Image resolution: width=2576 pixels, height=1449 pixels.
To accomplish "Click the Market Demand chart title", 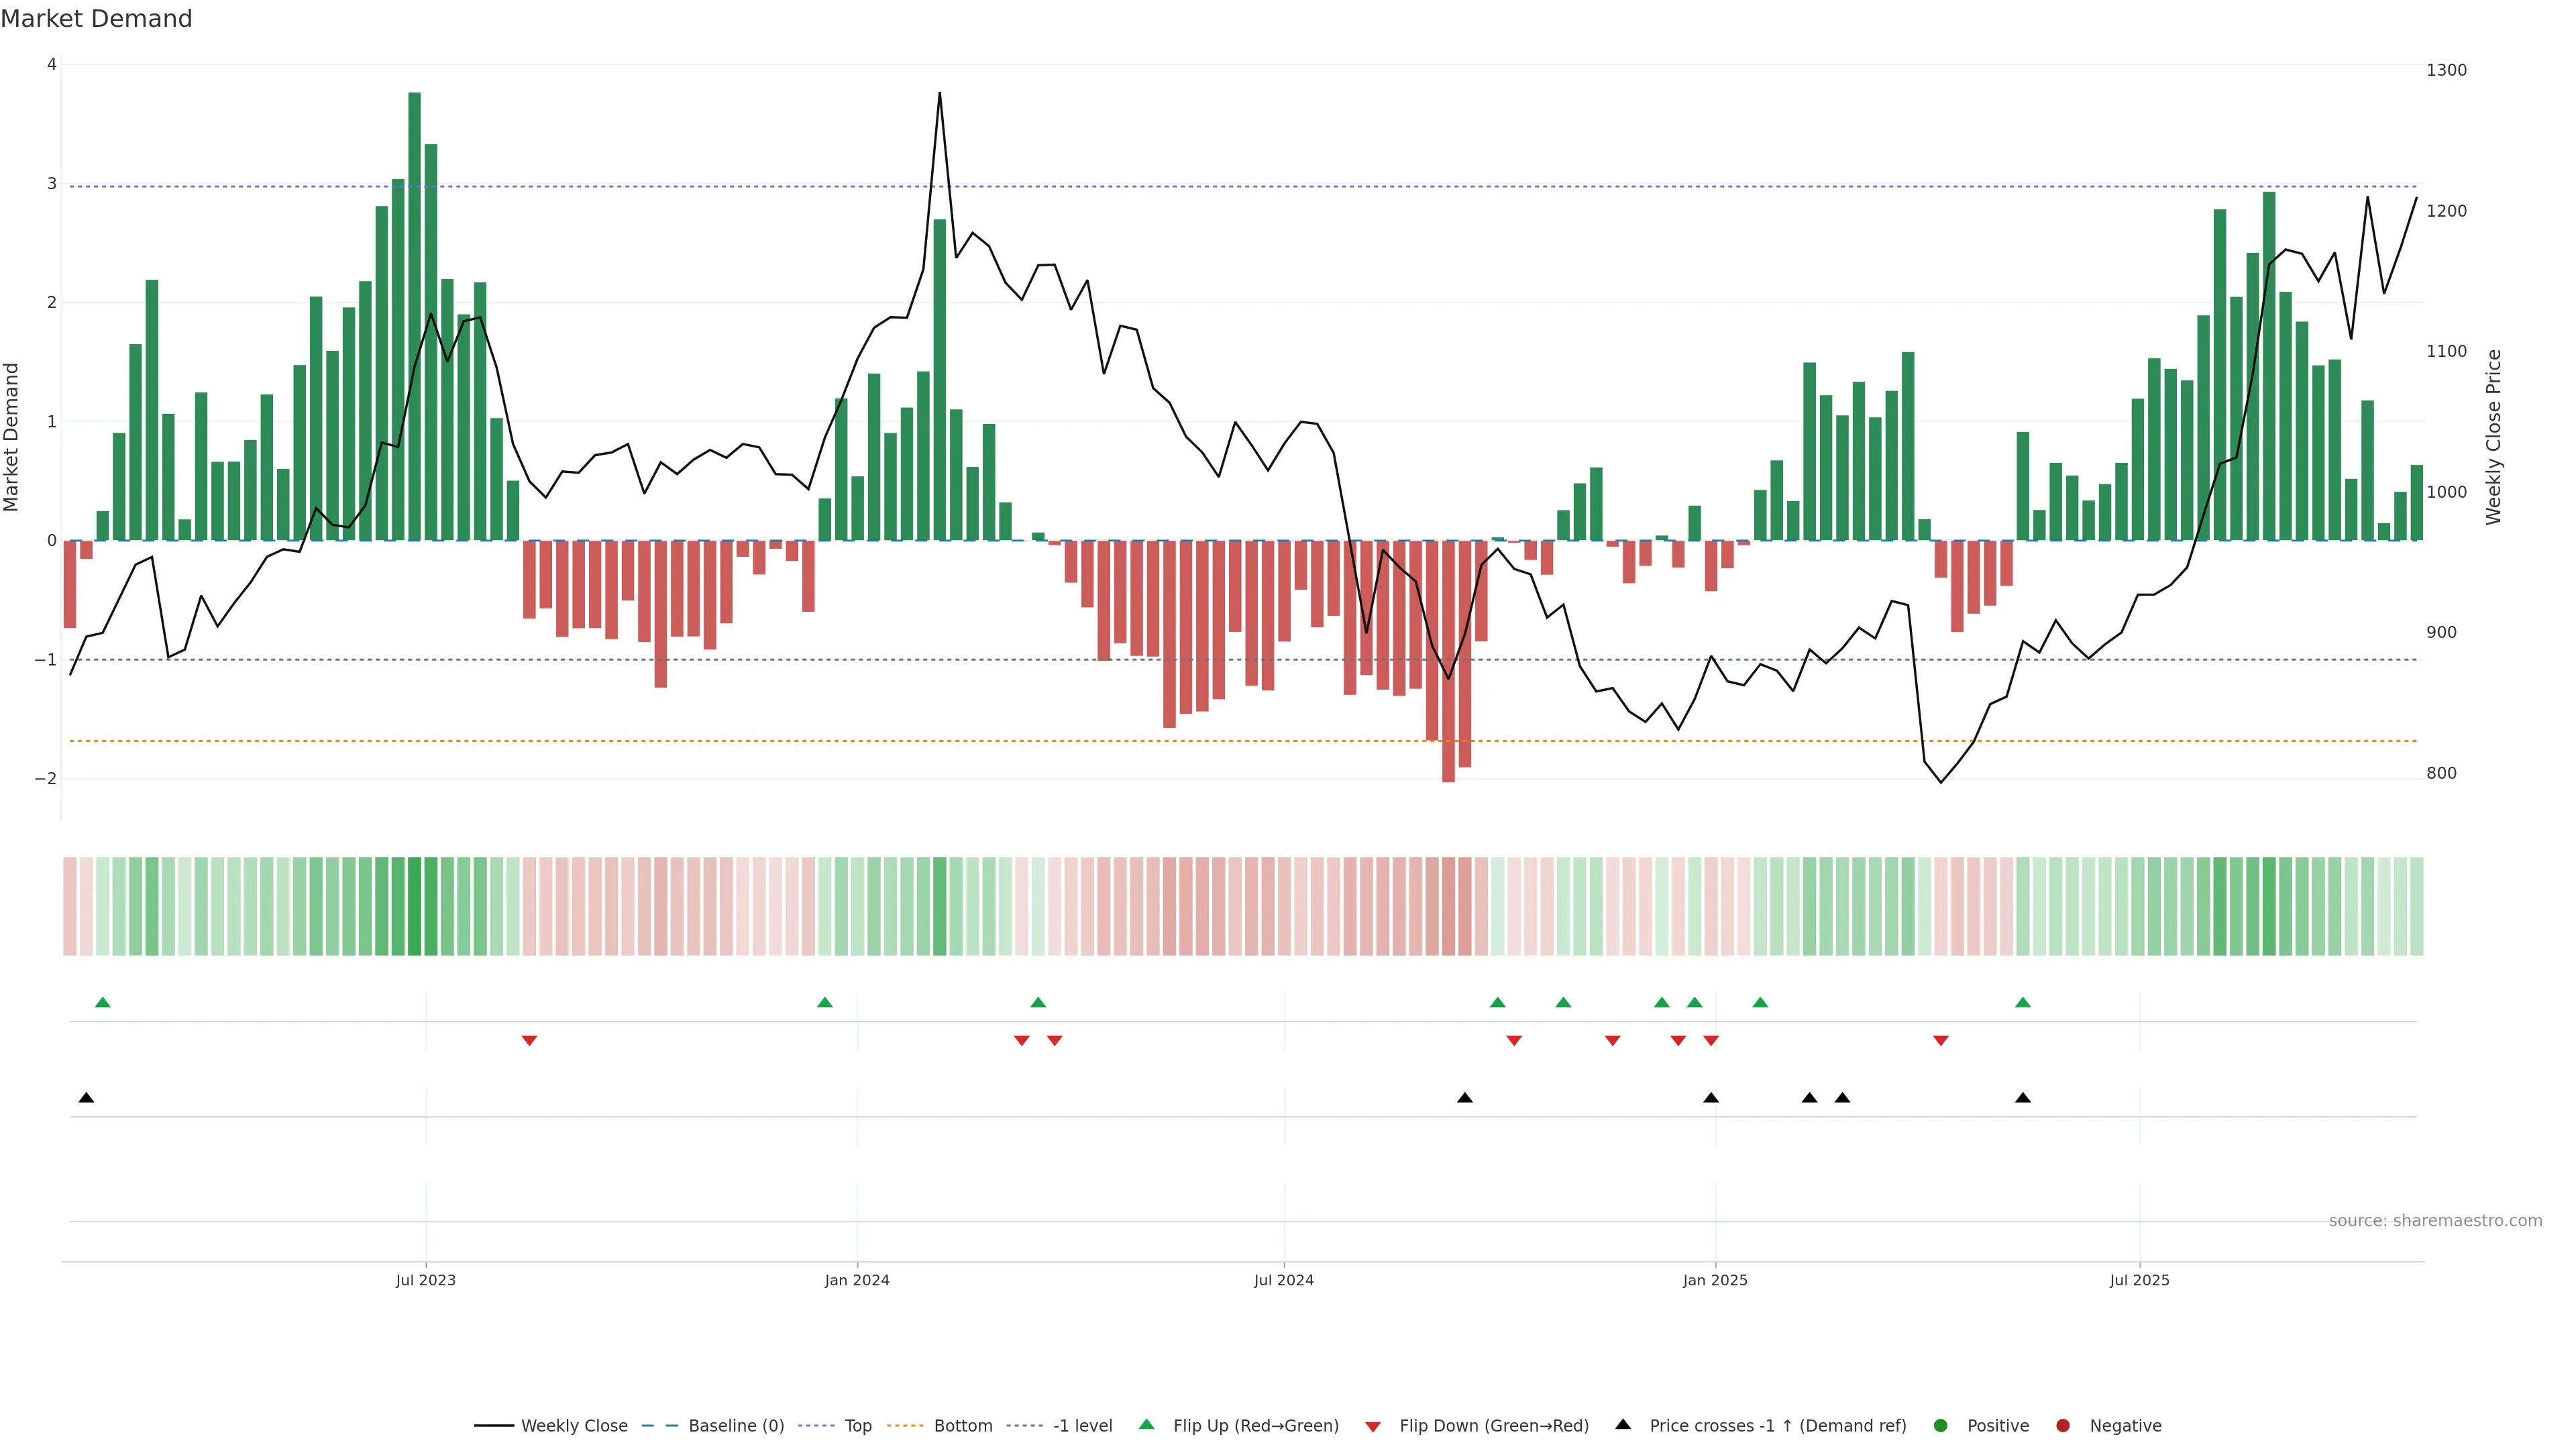I will tap(96, 19).
